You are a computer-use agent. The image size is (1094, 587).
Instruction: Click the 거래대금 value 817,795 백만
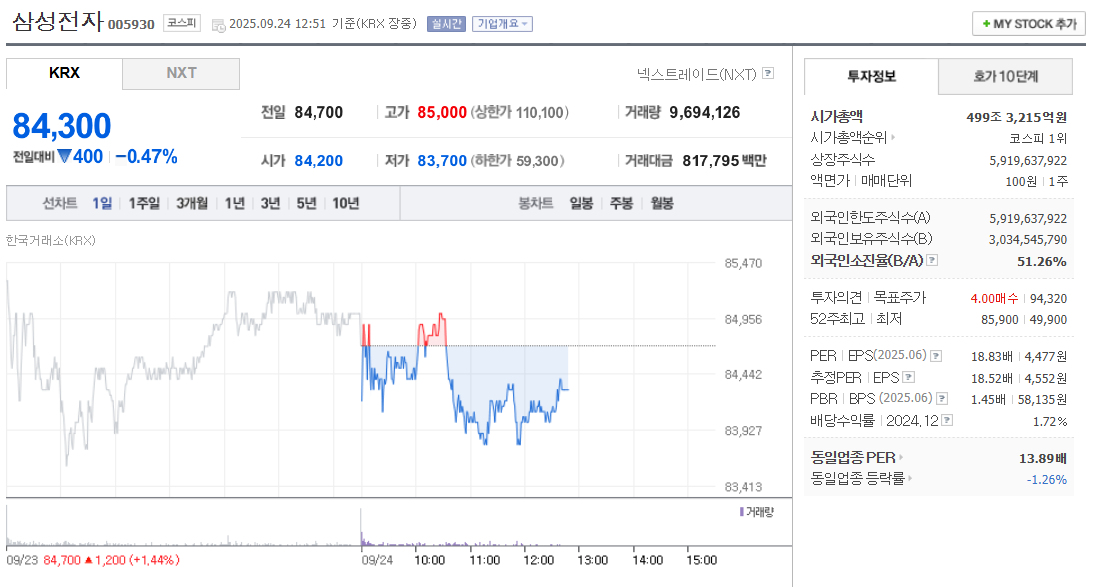point(724,161)
